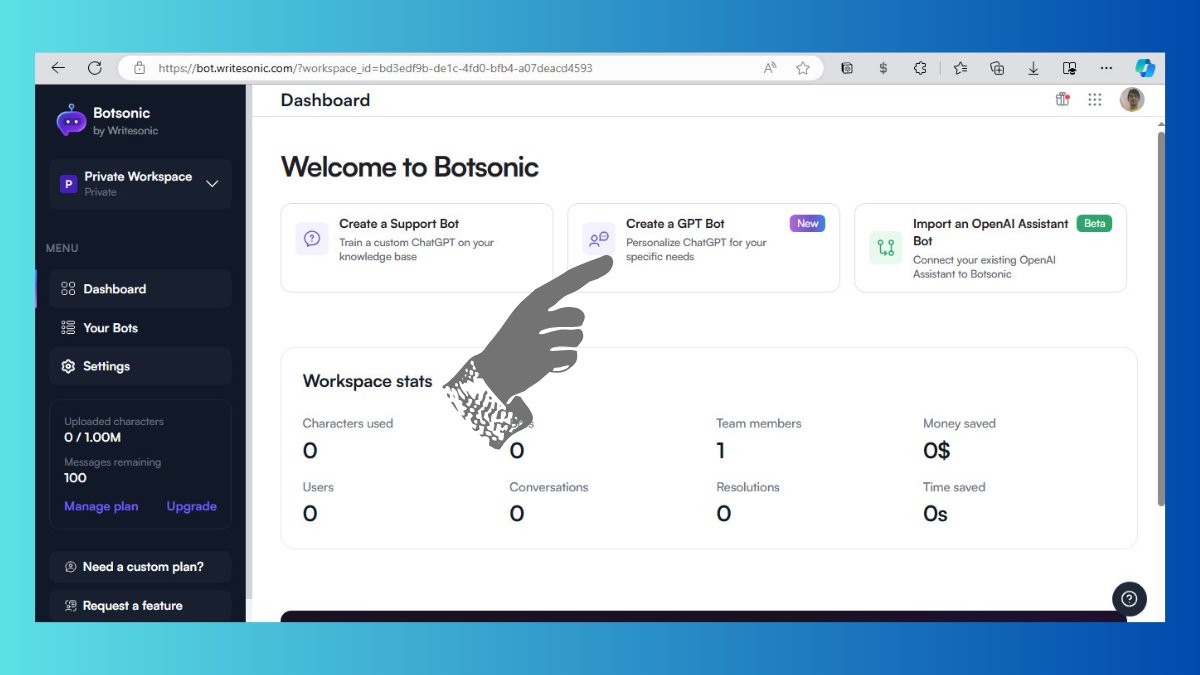The image size is (1200, 675).
Task: Click the Manage plan link
Action: tap(101, 506)
